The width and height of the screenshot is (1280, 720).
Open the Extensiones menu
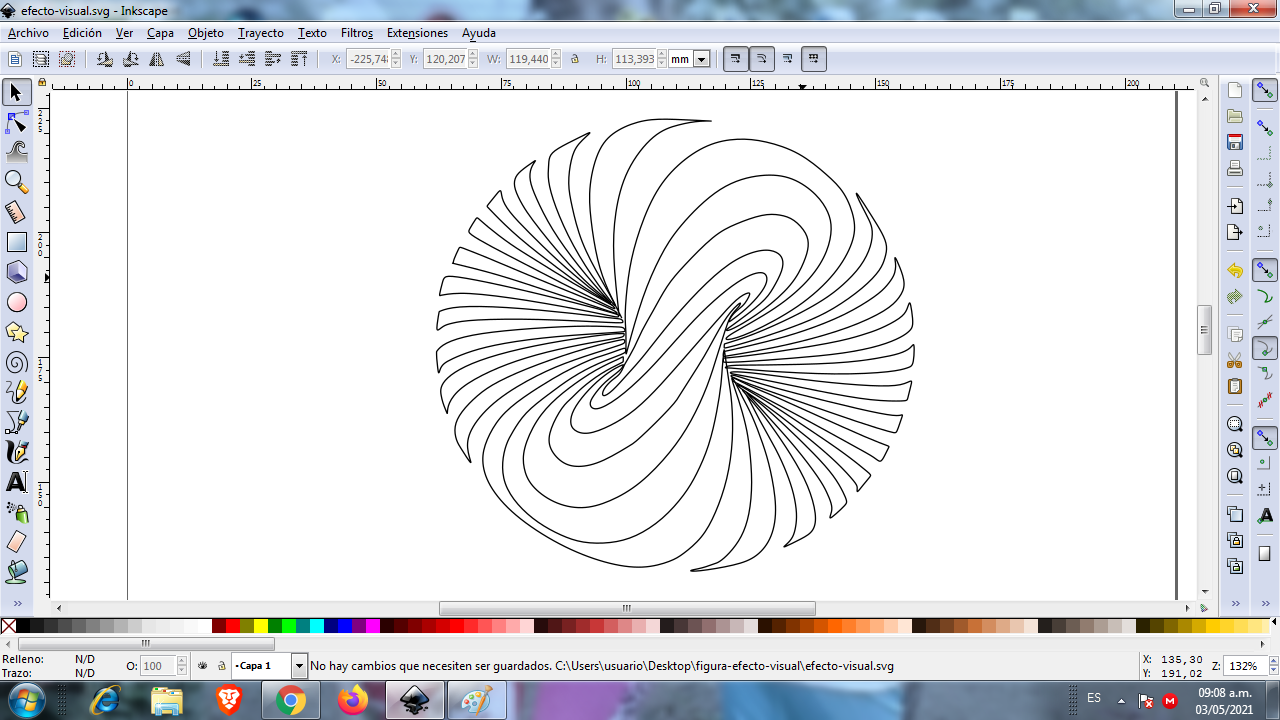pyautogui.click(x=417, y=33)
